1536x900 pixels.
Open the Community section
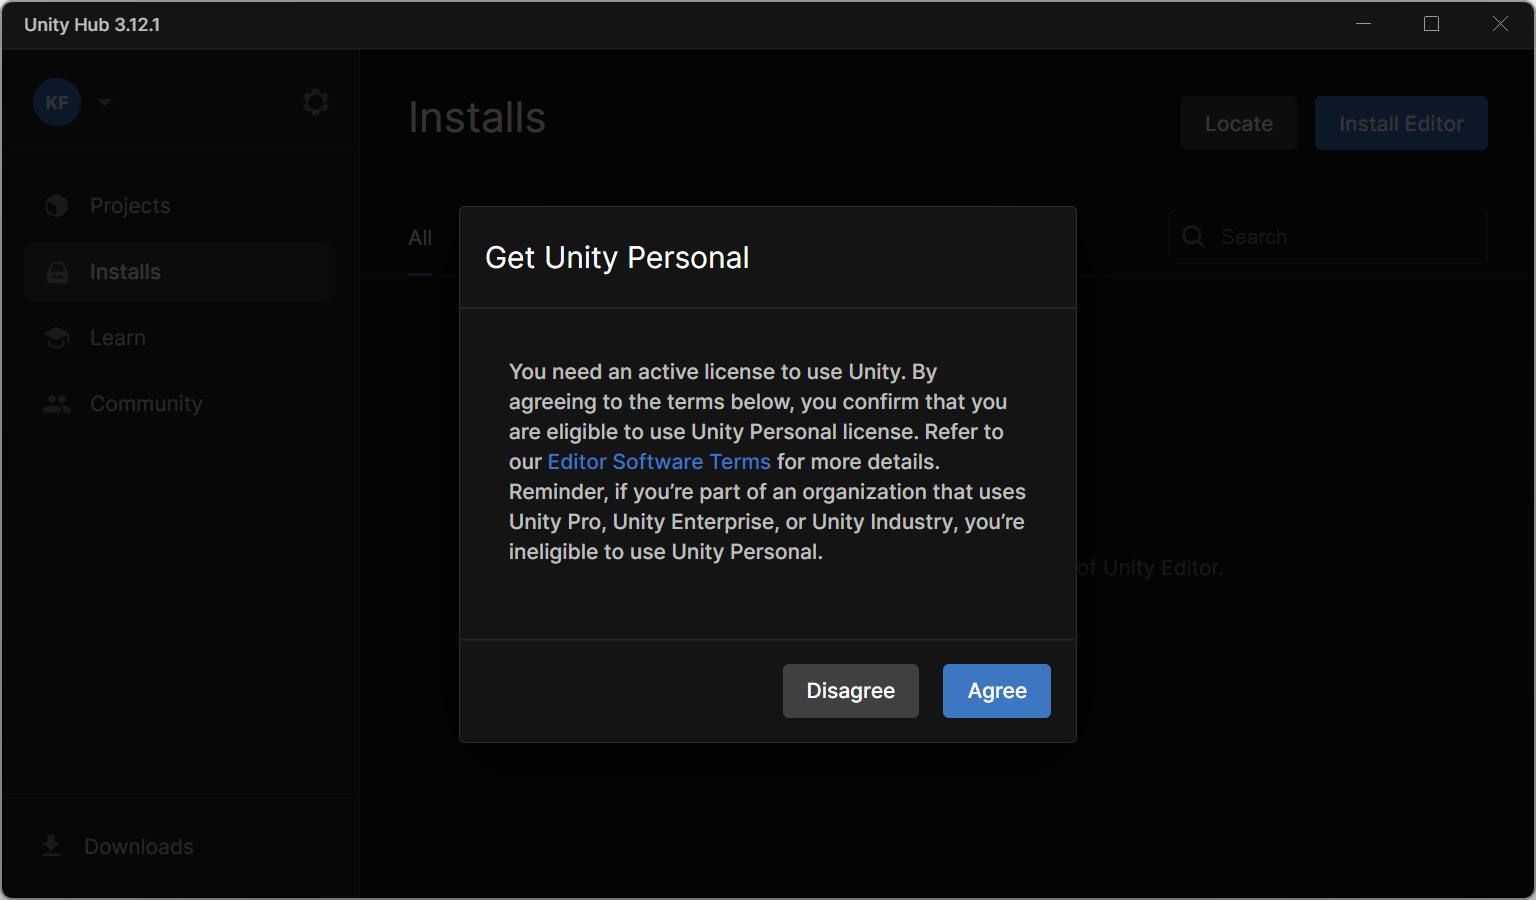[x=179, y=404]
